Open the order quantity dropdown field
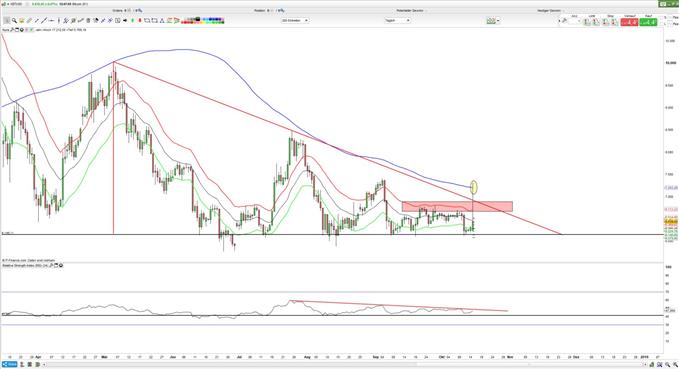This screenshot has height=369, width=679. coord(573,21)
